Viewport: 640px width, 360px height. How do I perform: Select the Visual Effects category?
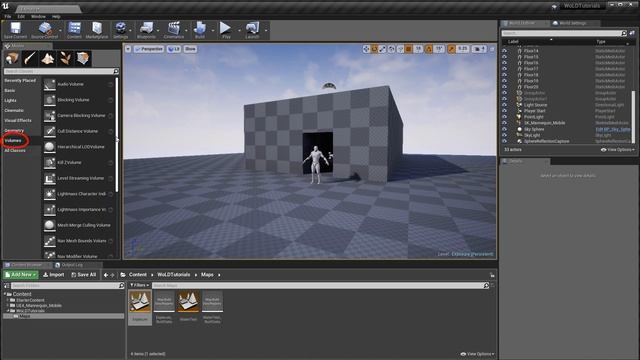(x=18, y=120)
